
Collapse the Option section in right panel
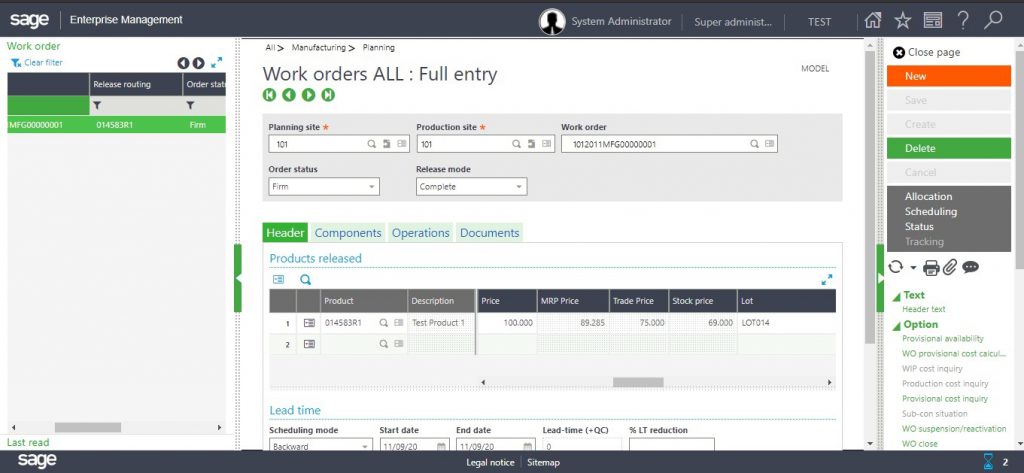click(896, 326)
